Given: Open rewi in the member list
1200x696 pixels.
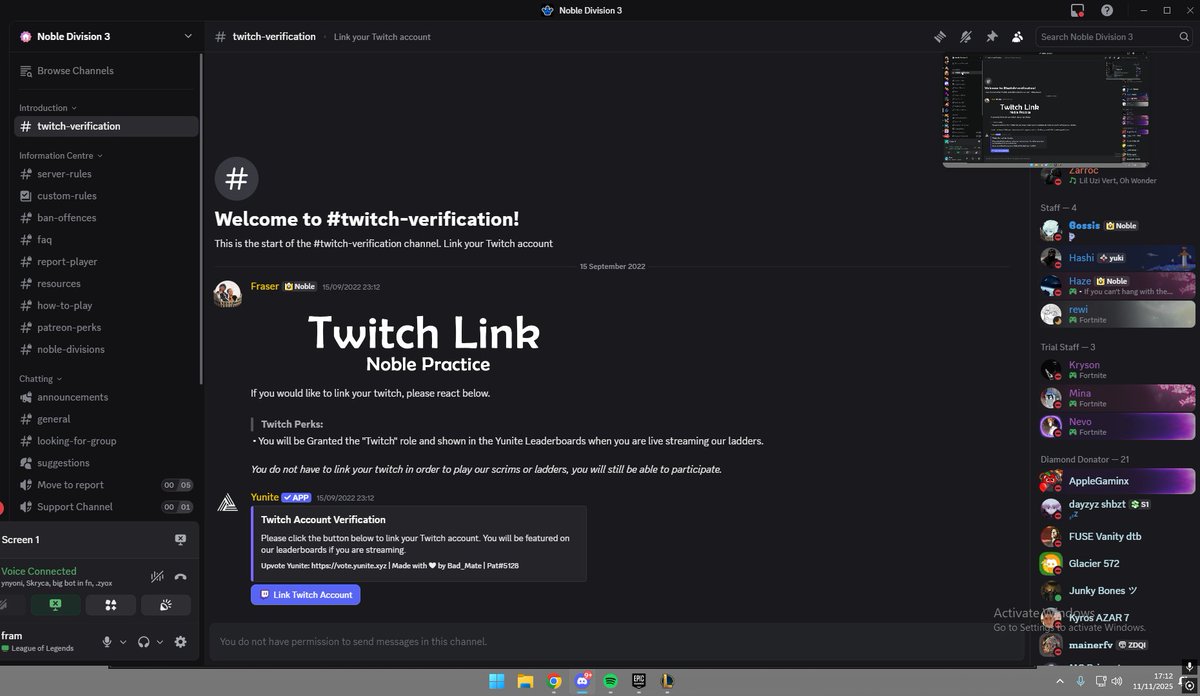Looking at the screenshot, I should pos(1117,314).
